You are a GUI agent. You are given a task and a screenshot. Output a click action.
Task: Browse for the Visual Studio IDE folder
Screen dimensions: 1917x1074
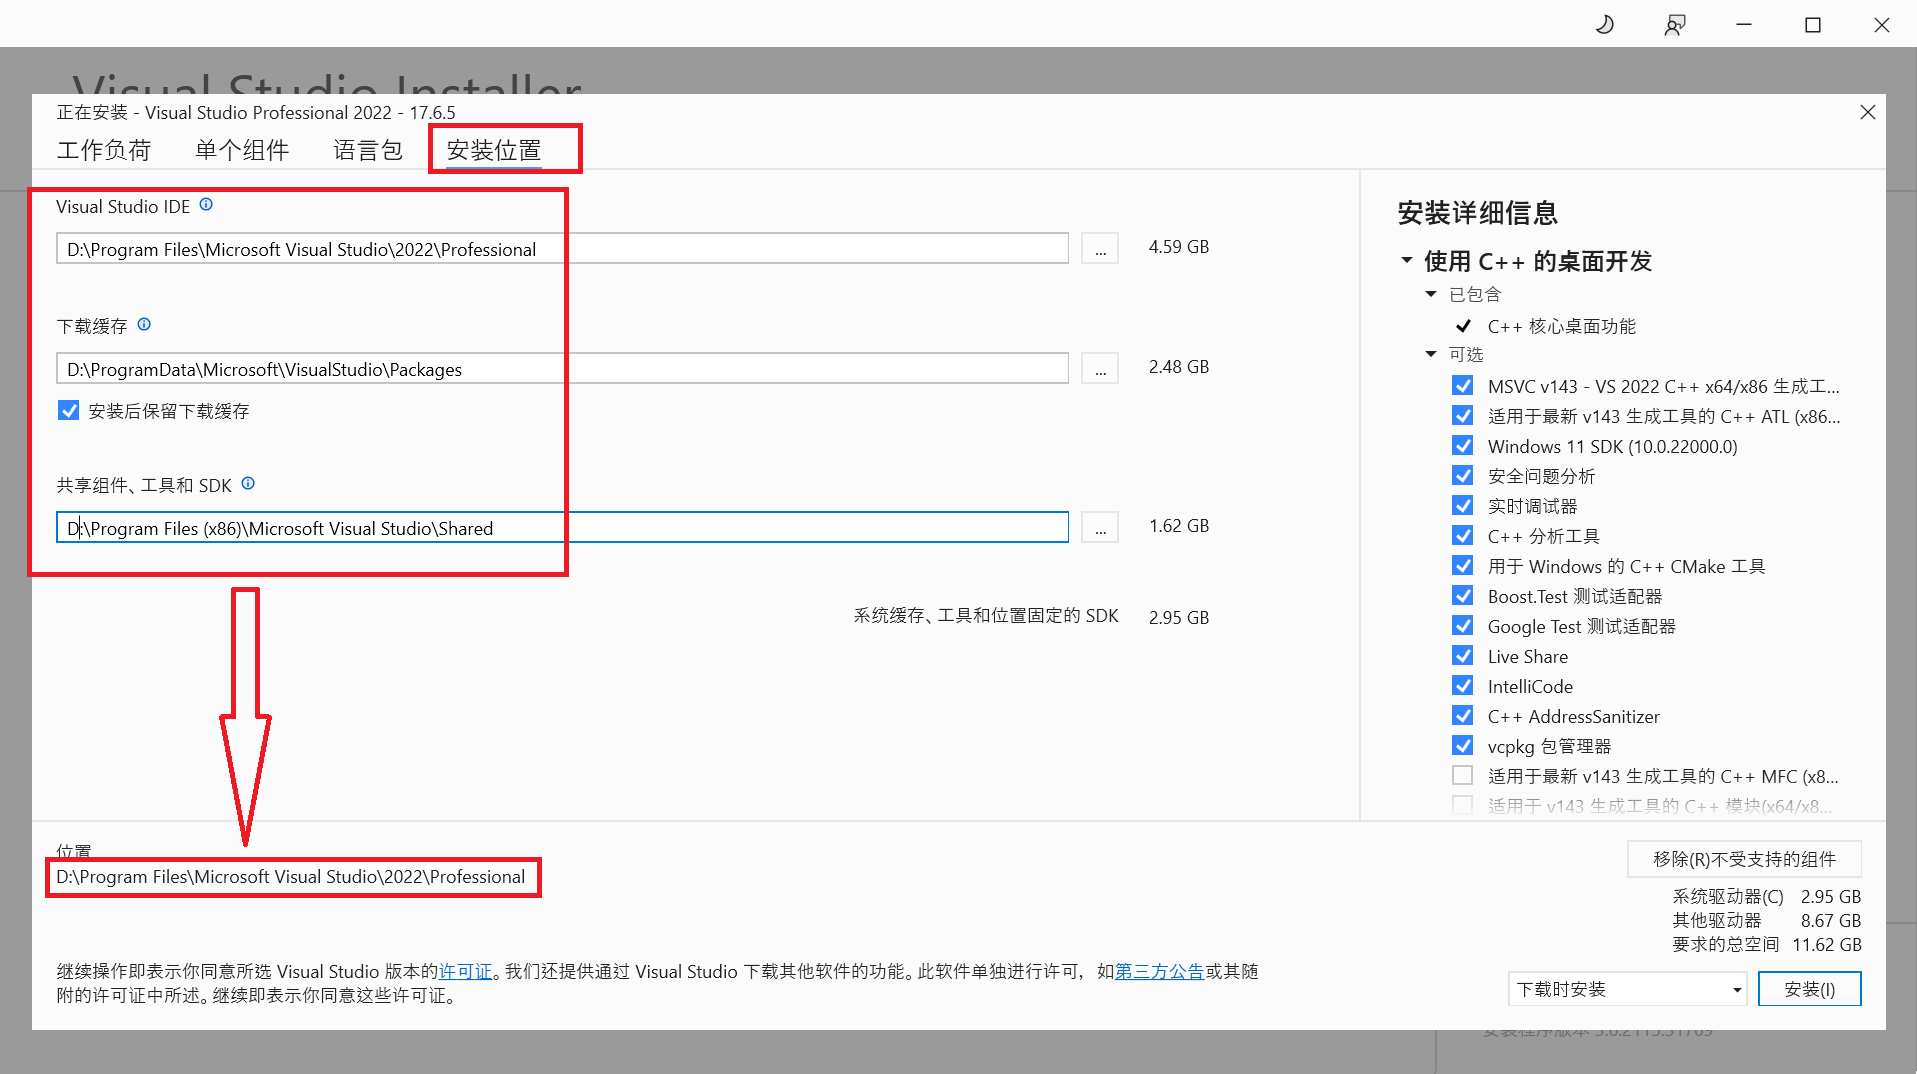[x=1099, y=249]
